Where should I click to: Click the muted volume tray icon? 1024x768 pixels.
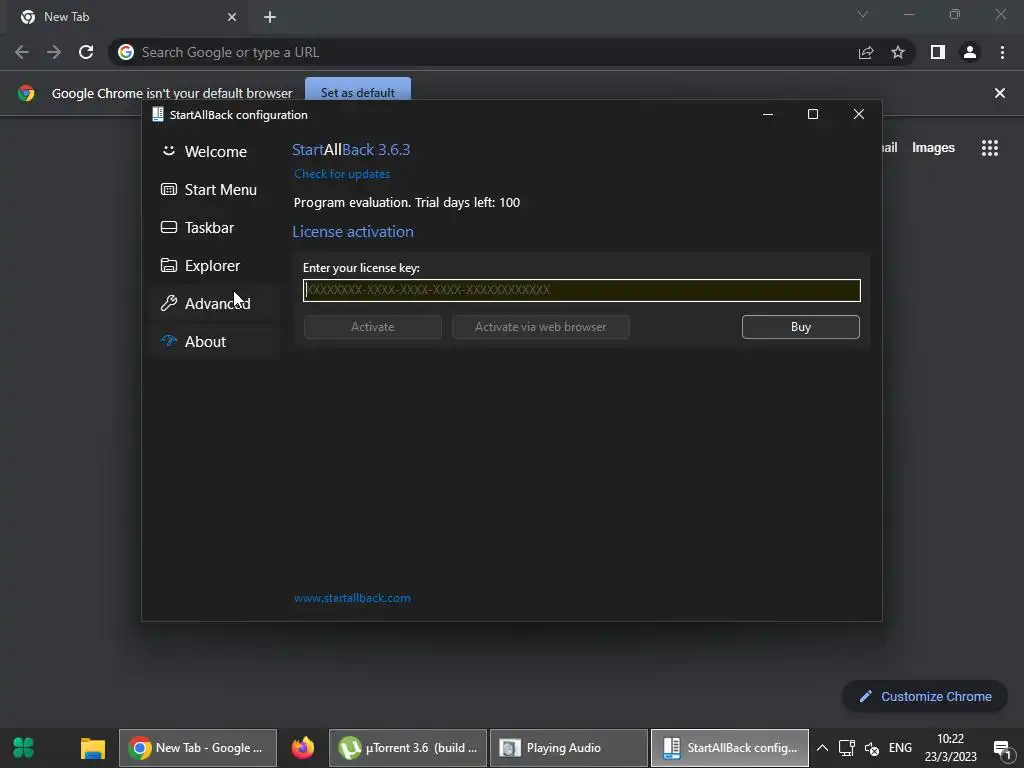pyautogui.click(x=872, y=748)
